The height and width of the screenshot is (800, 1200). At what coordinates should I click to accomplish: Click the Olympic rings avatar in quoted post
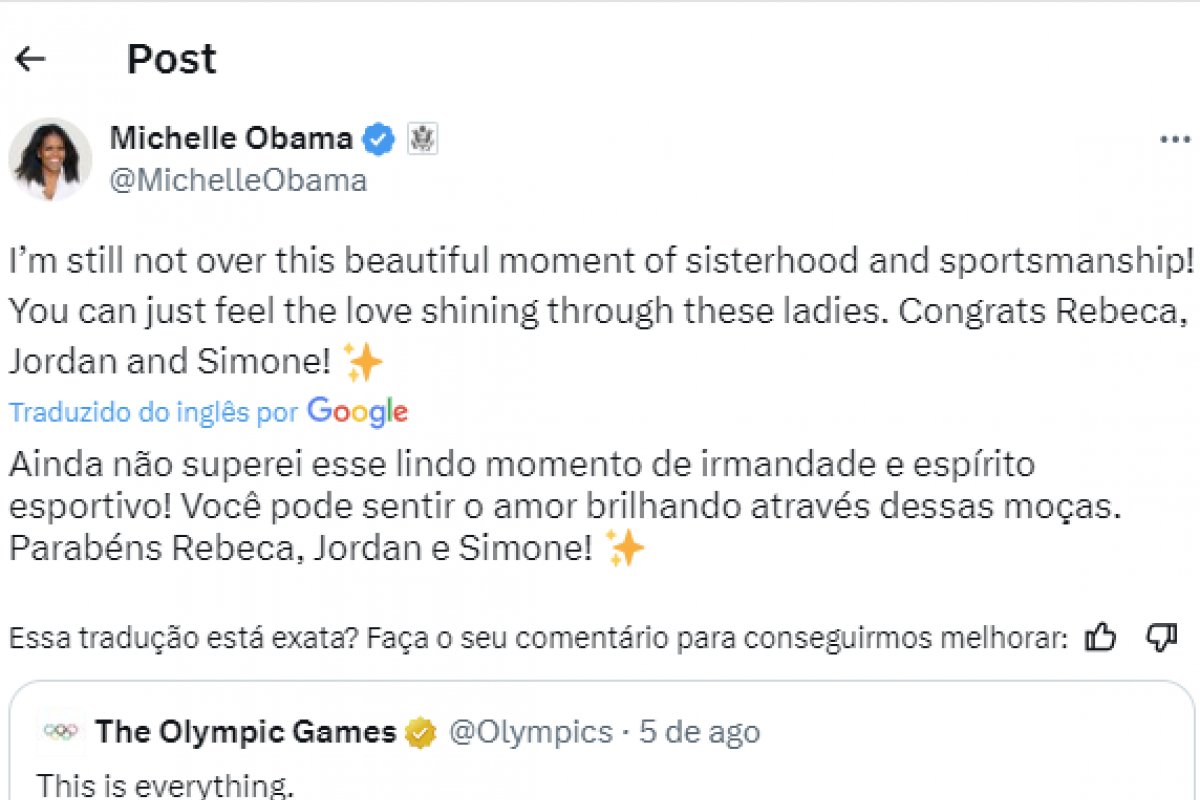(62, 731)
